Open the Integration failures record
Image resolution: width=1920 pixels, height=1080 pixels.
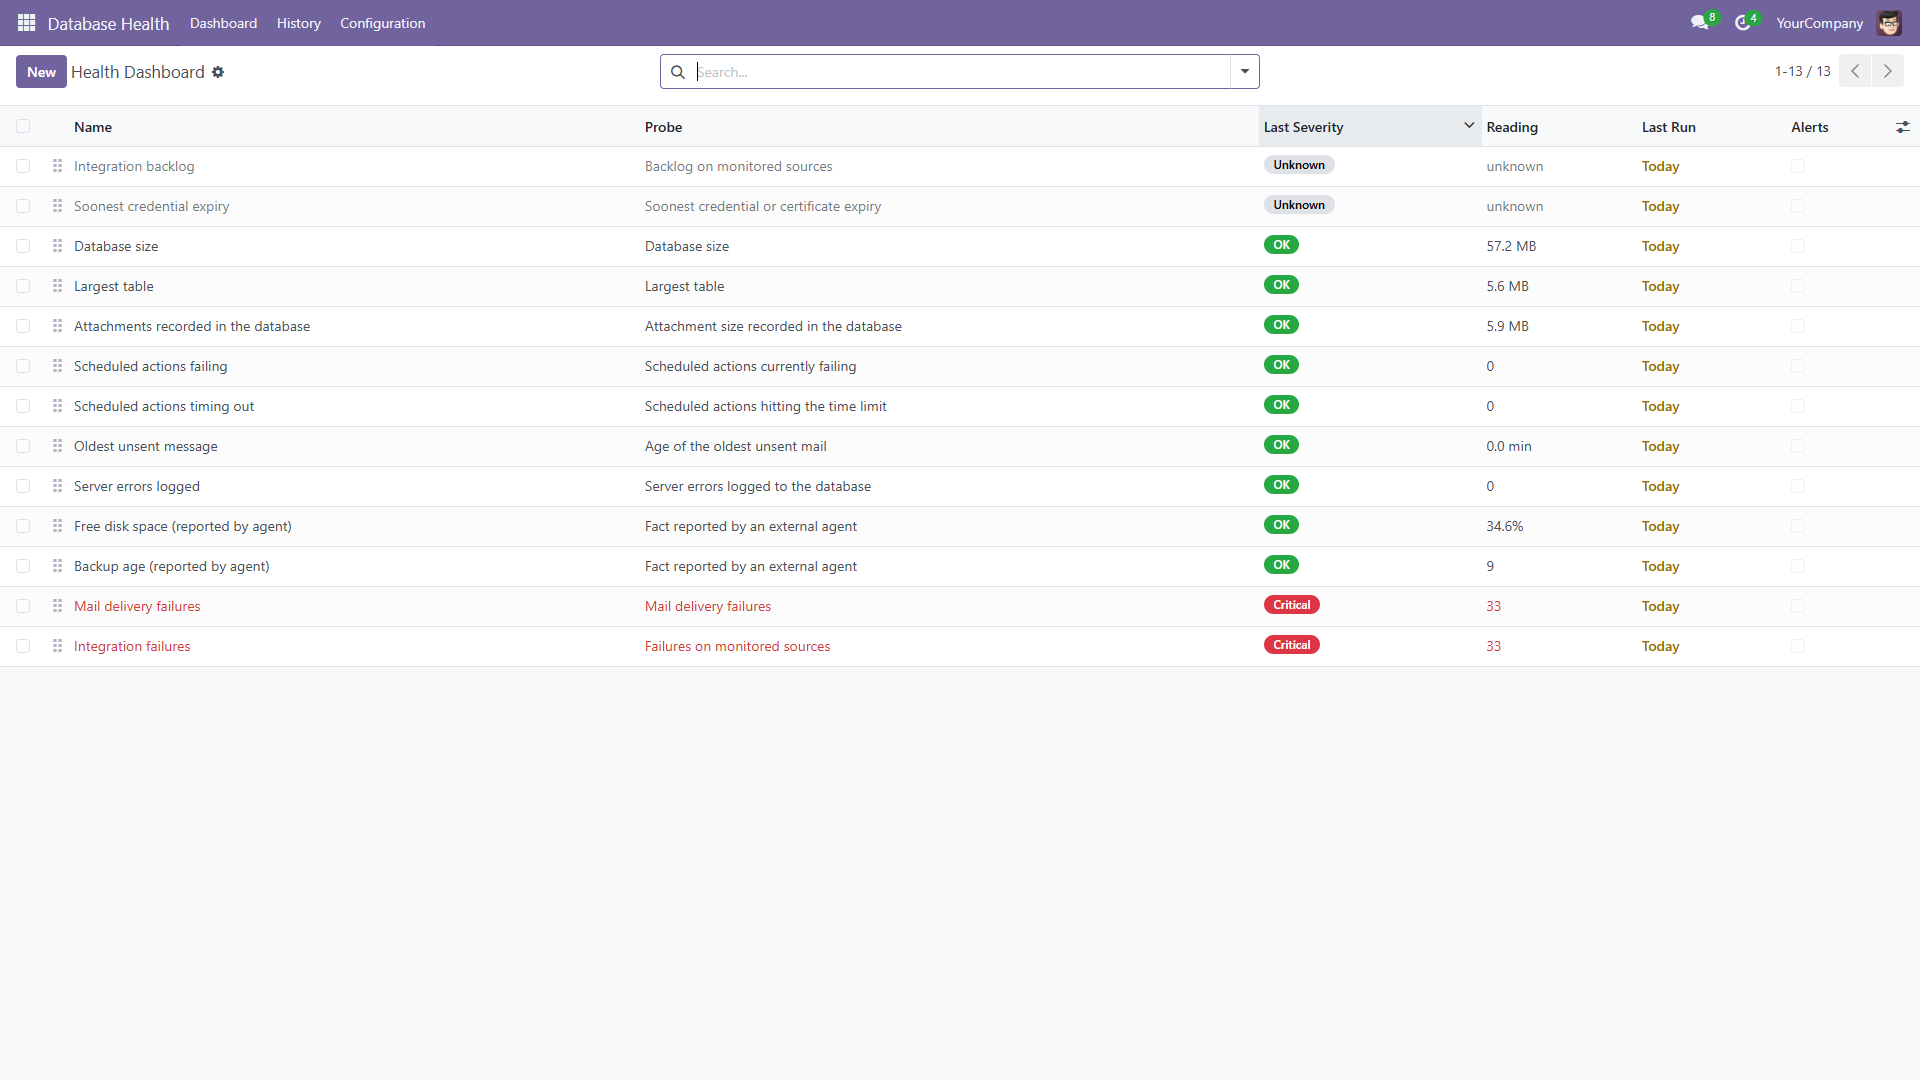click(132, 646)
